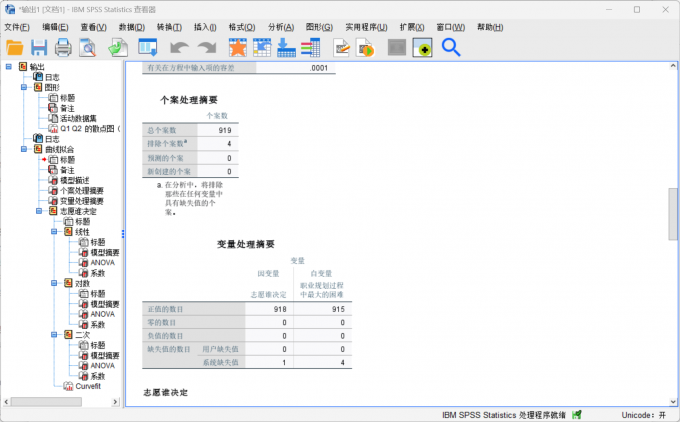
Task: Click the Go to Data star icon
Action: [238, 47]
